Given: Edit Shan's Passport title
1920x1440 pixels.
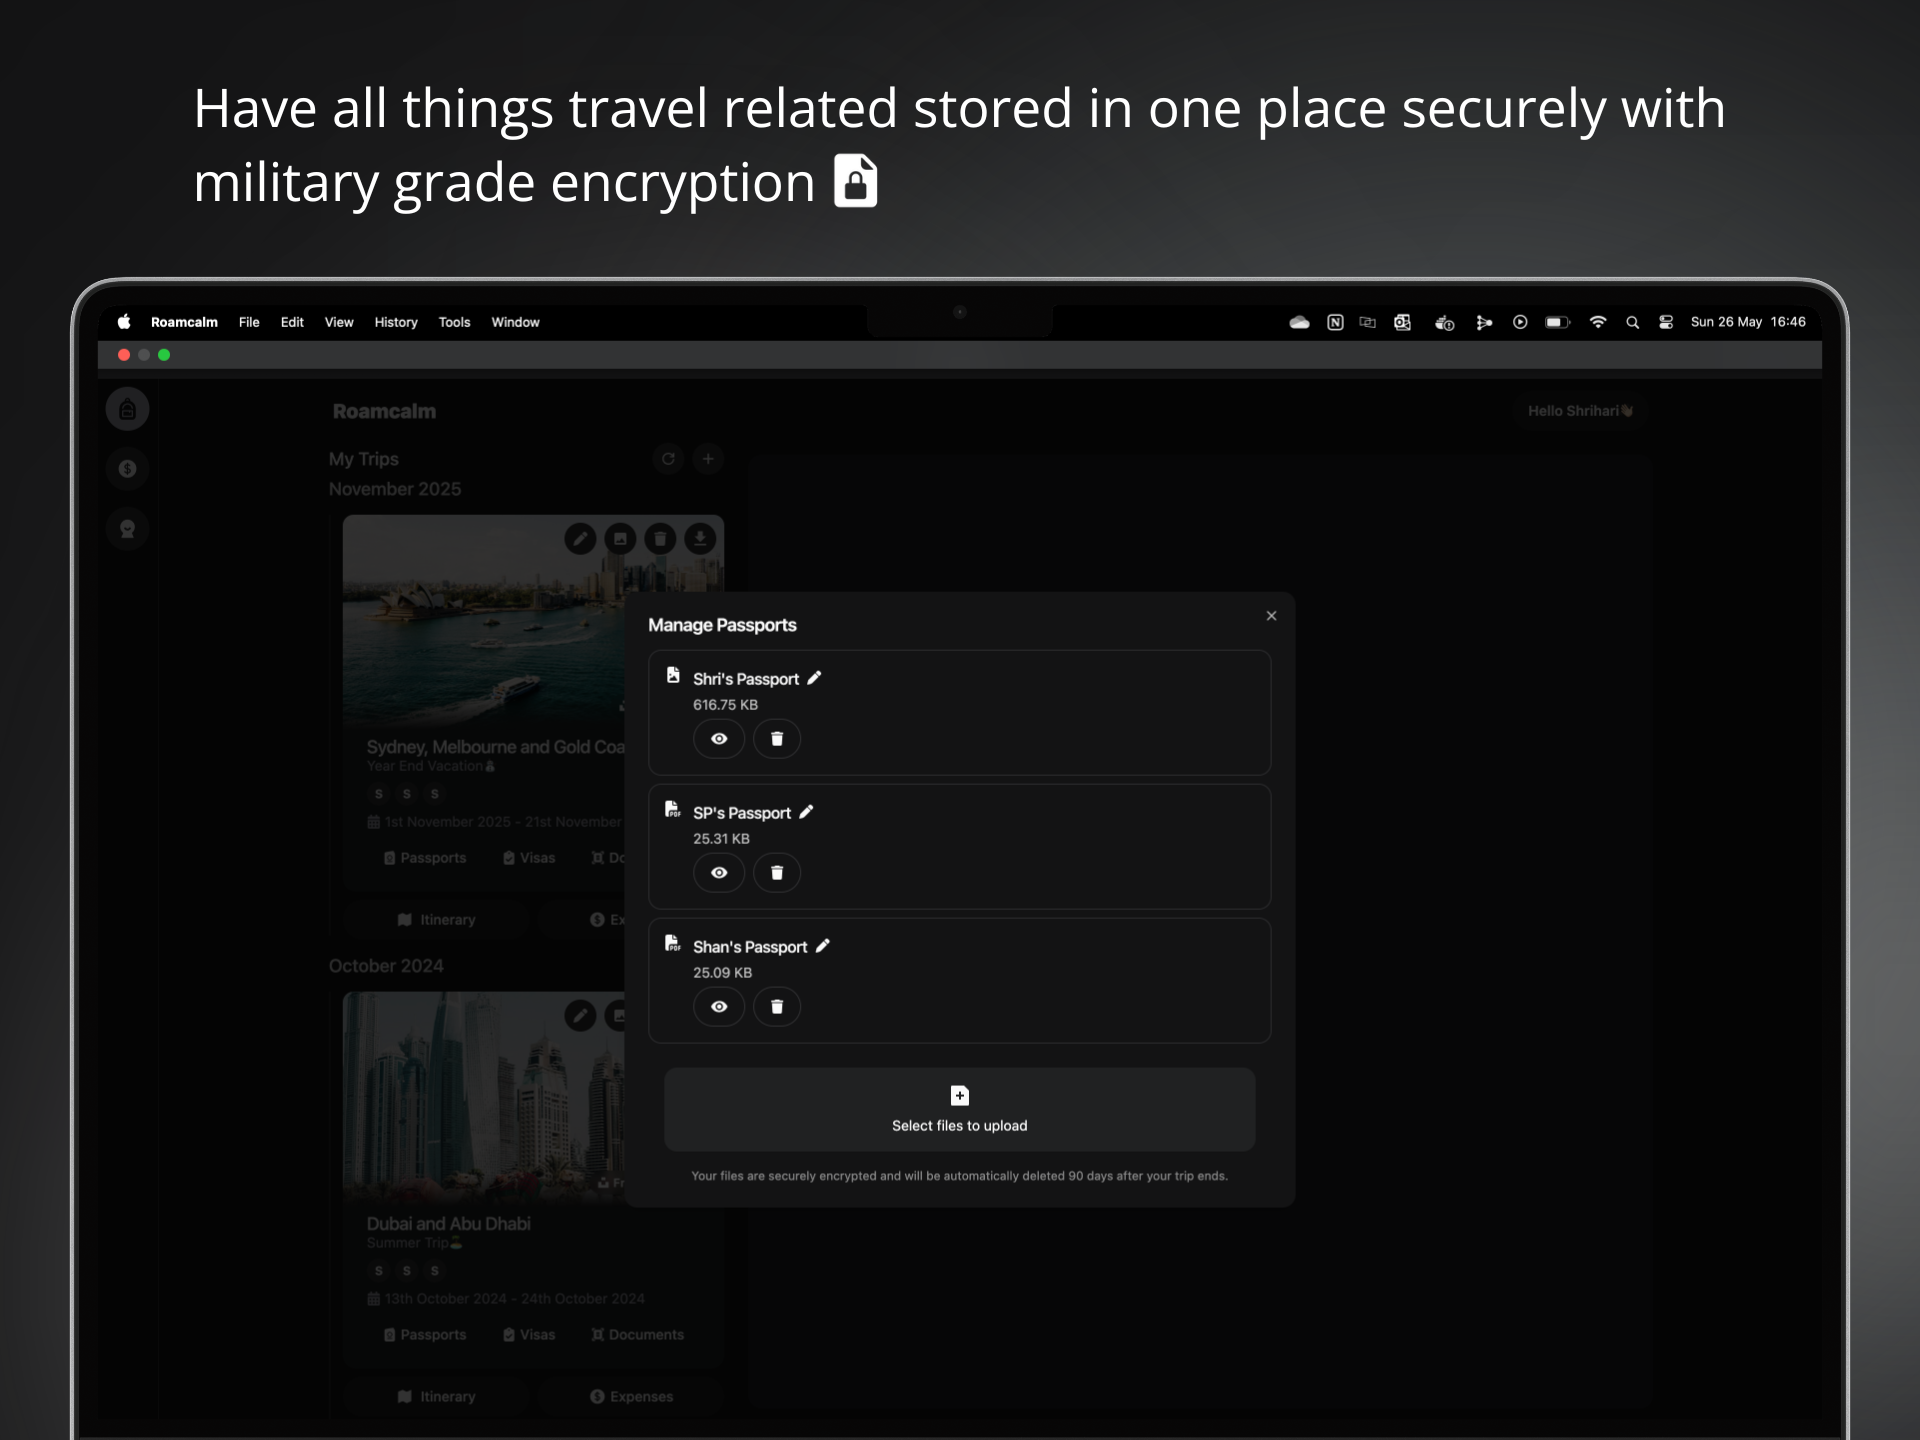Looking at the screenshot, I should (823, 946).
